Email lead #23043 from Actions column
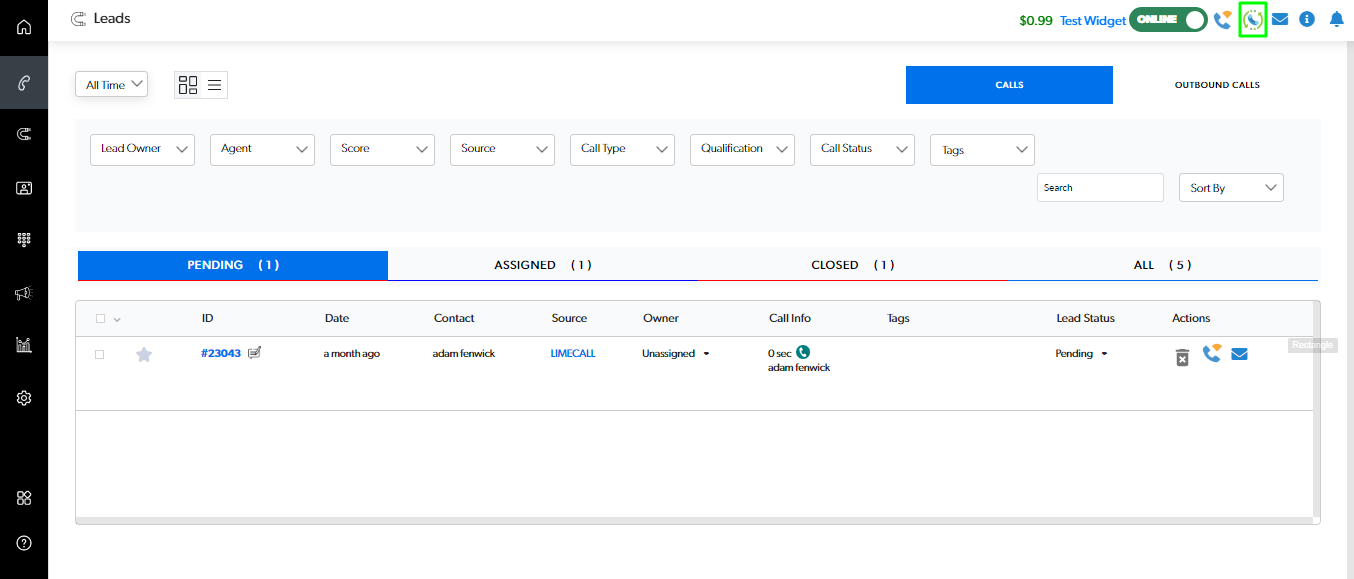 click(1239, 353)
